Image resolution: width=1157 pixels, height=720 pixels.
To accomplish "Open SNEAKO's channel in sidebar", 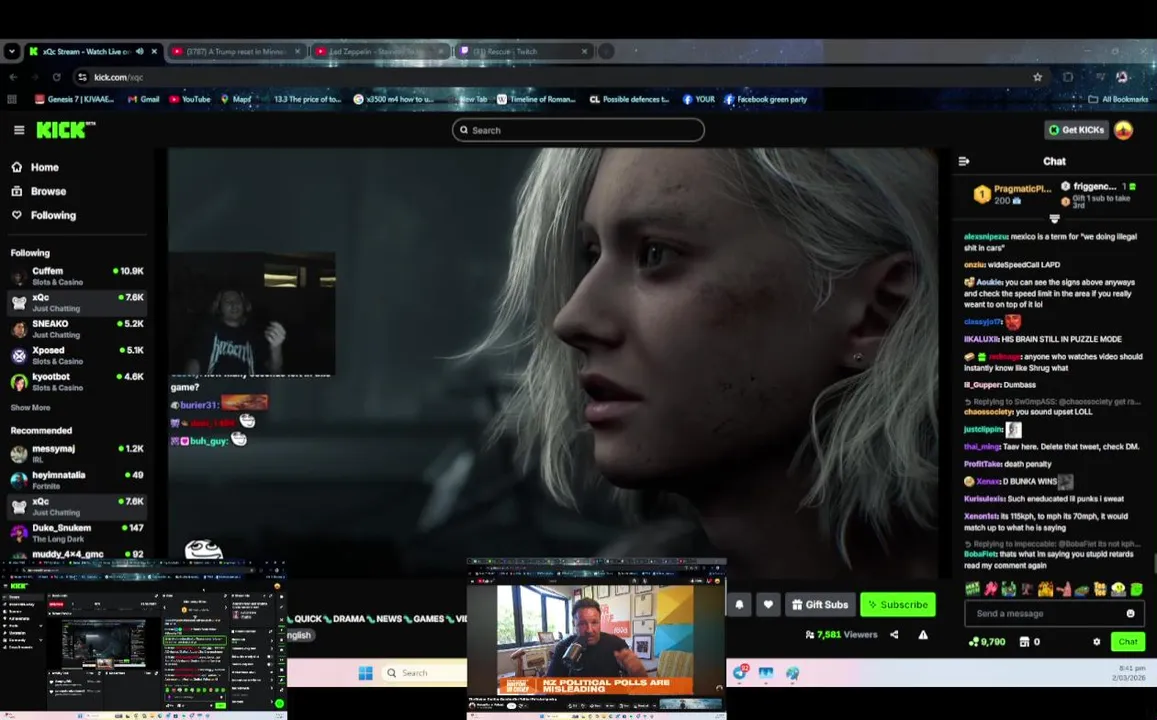I will [77, 329].
